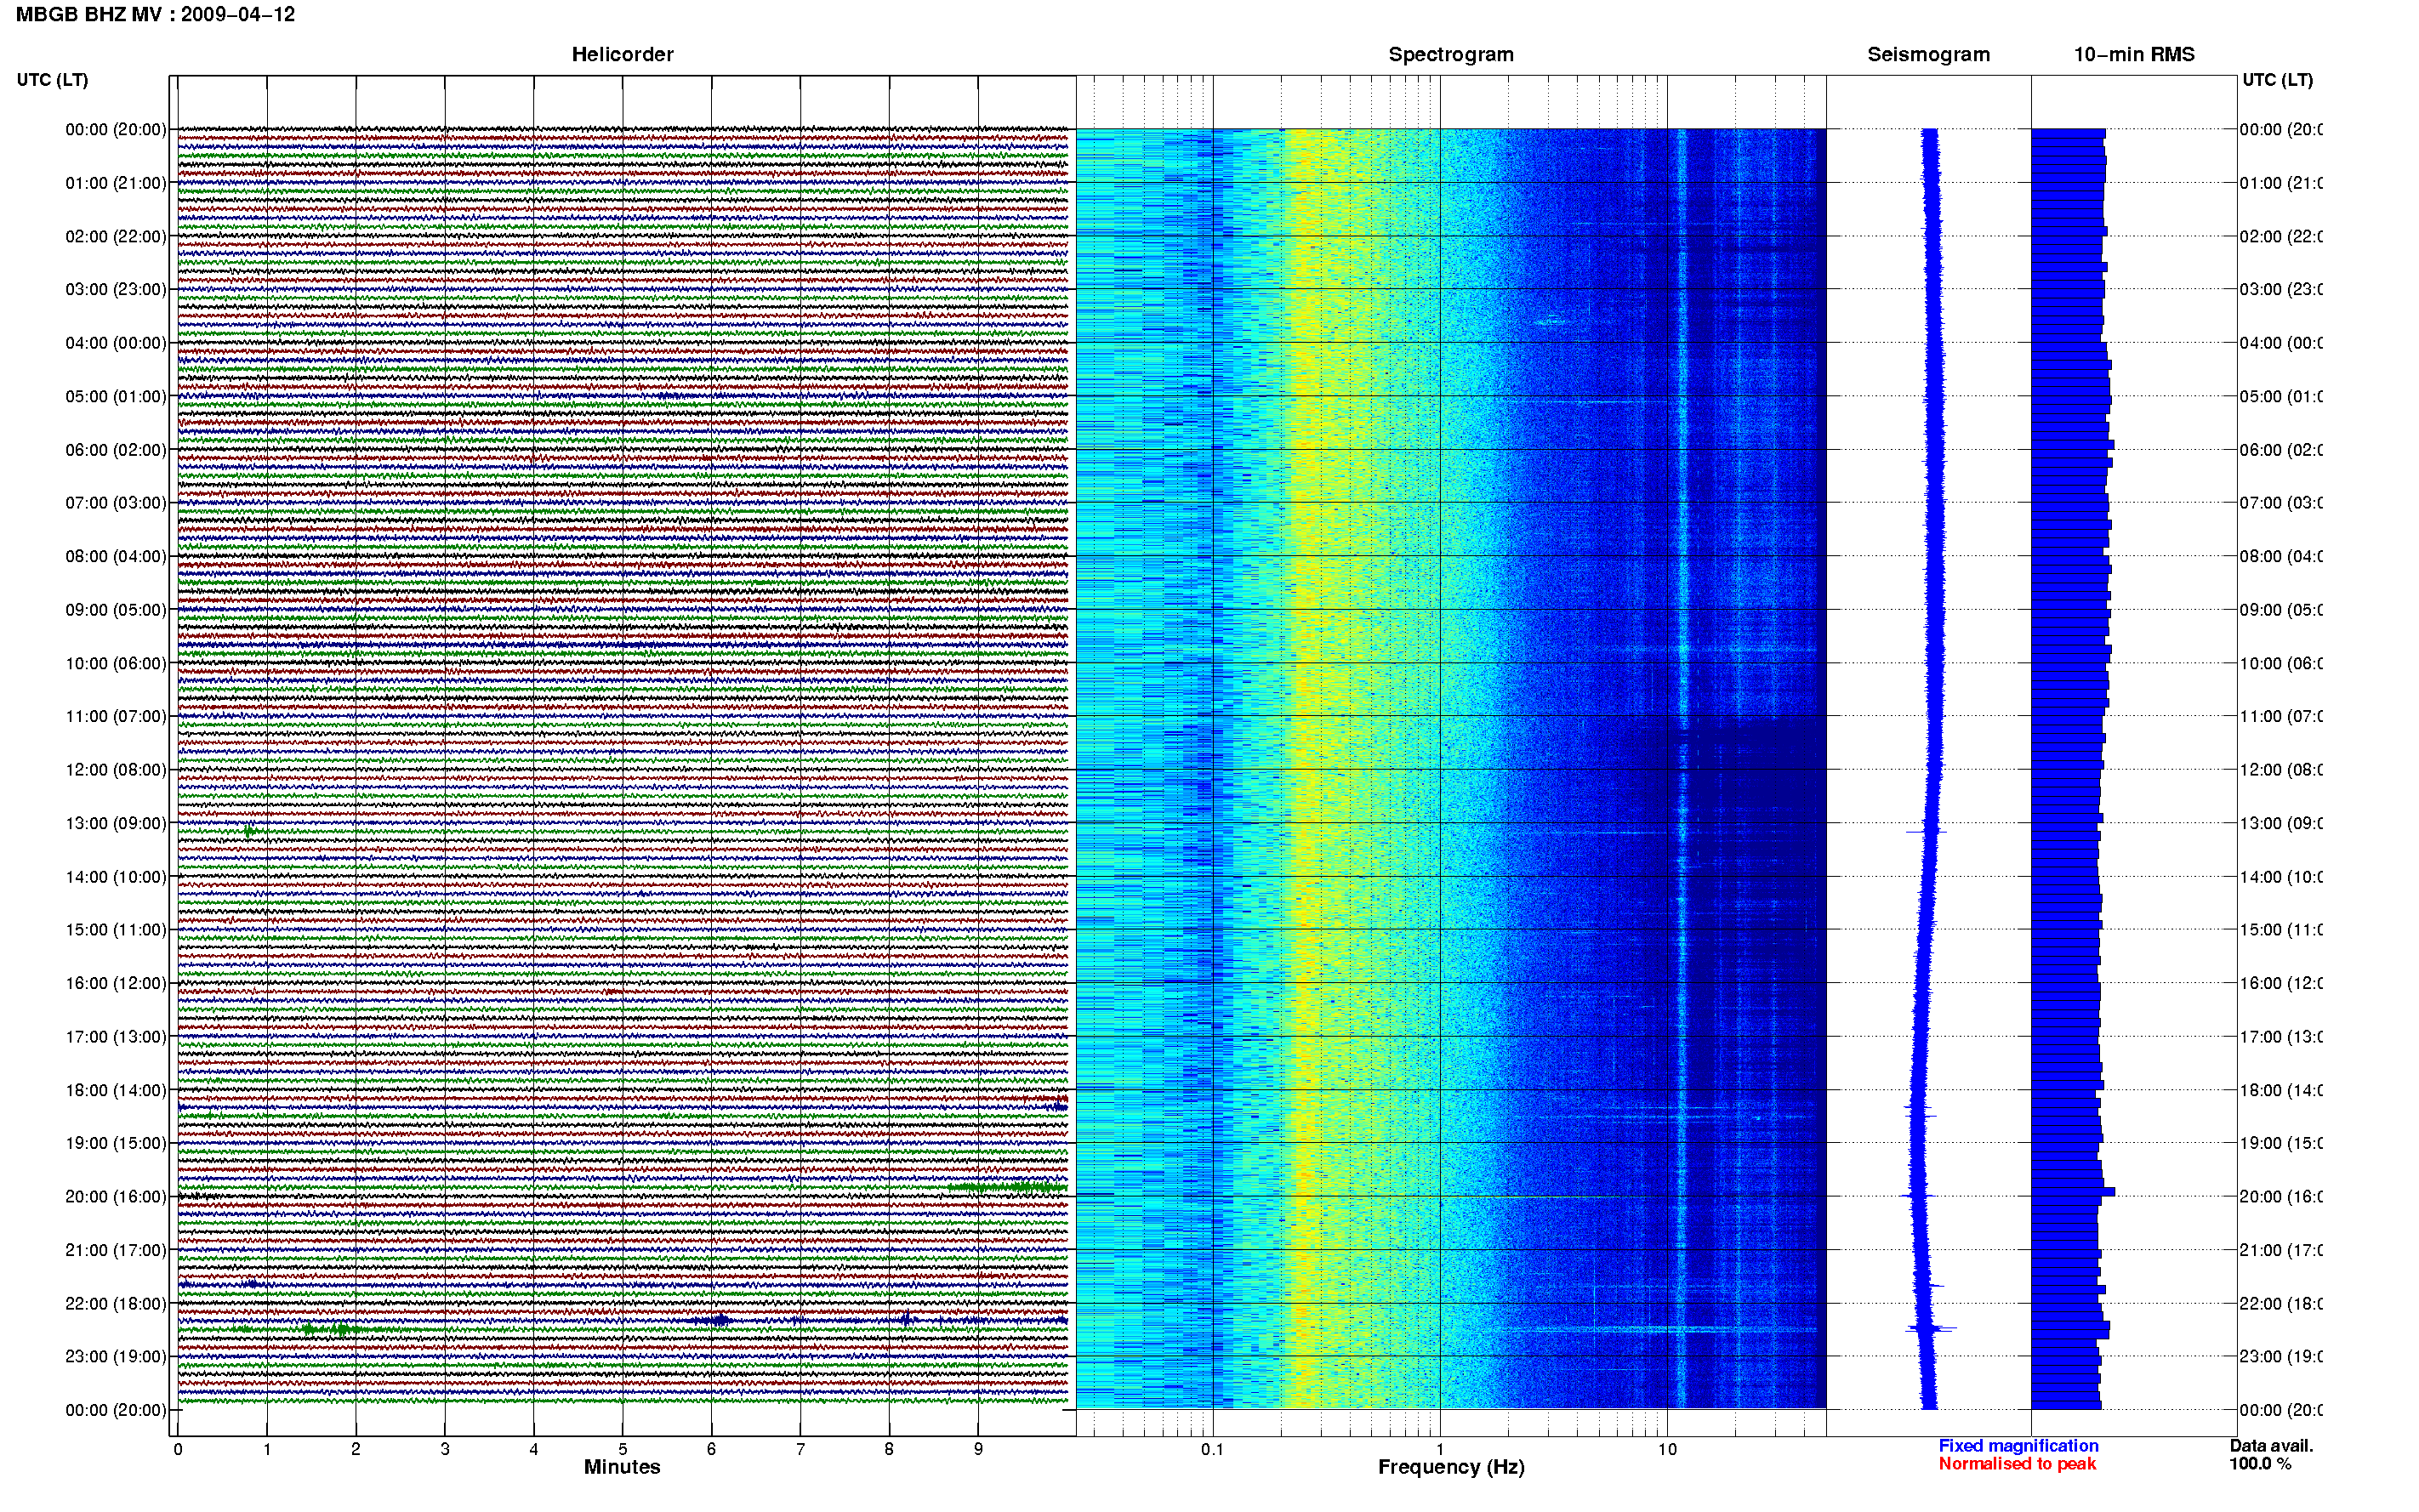Click the left 'UTC (LT)' axis label

point(52,79)
